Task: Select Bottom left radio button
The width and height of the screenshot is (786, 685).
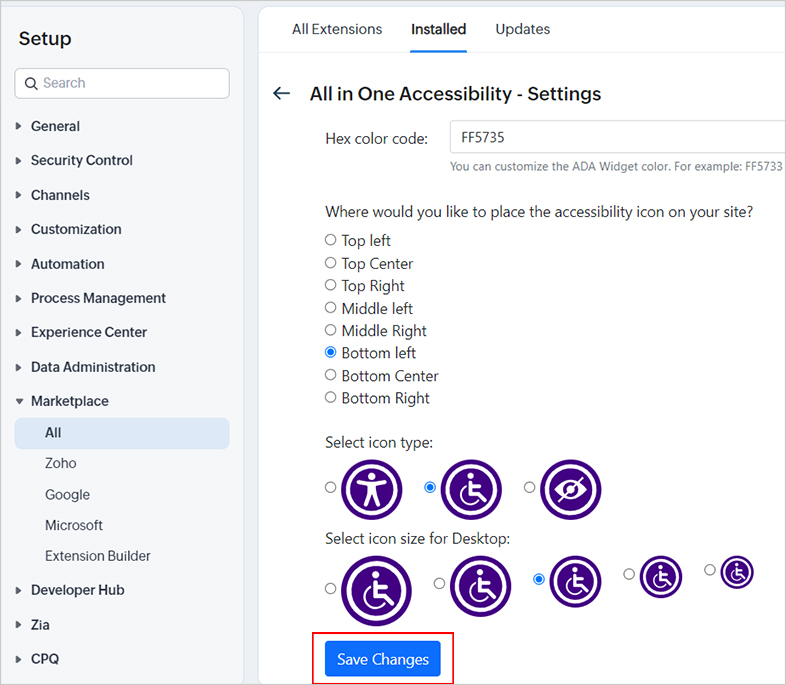Action: (330, 352)
